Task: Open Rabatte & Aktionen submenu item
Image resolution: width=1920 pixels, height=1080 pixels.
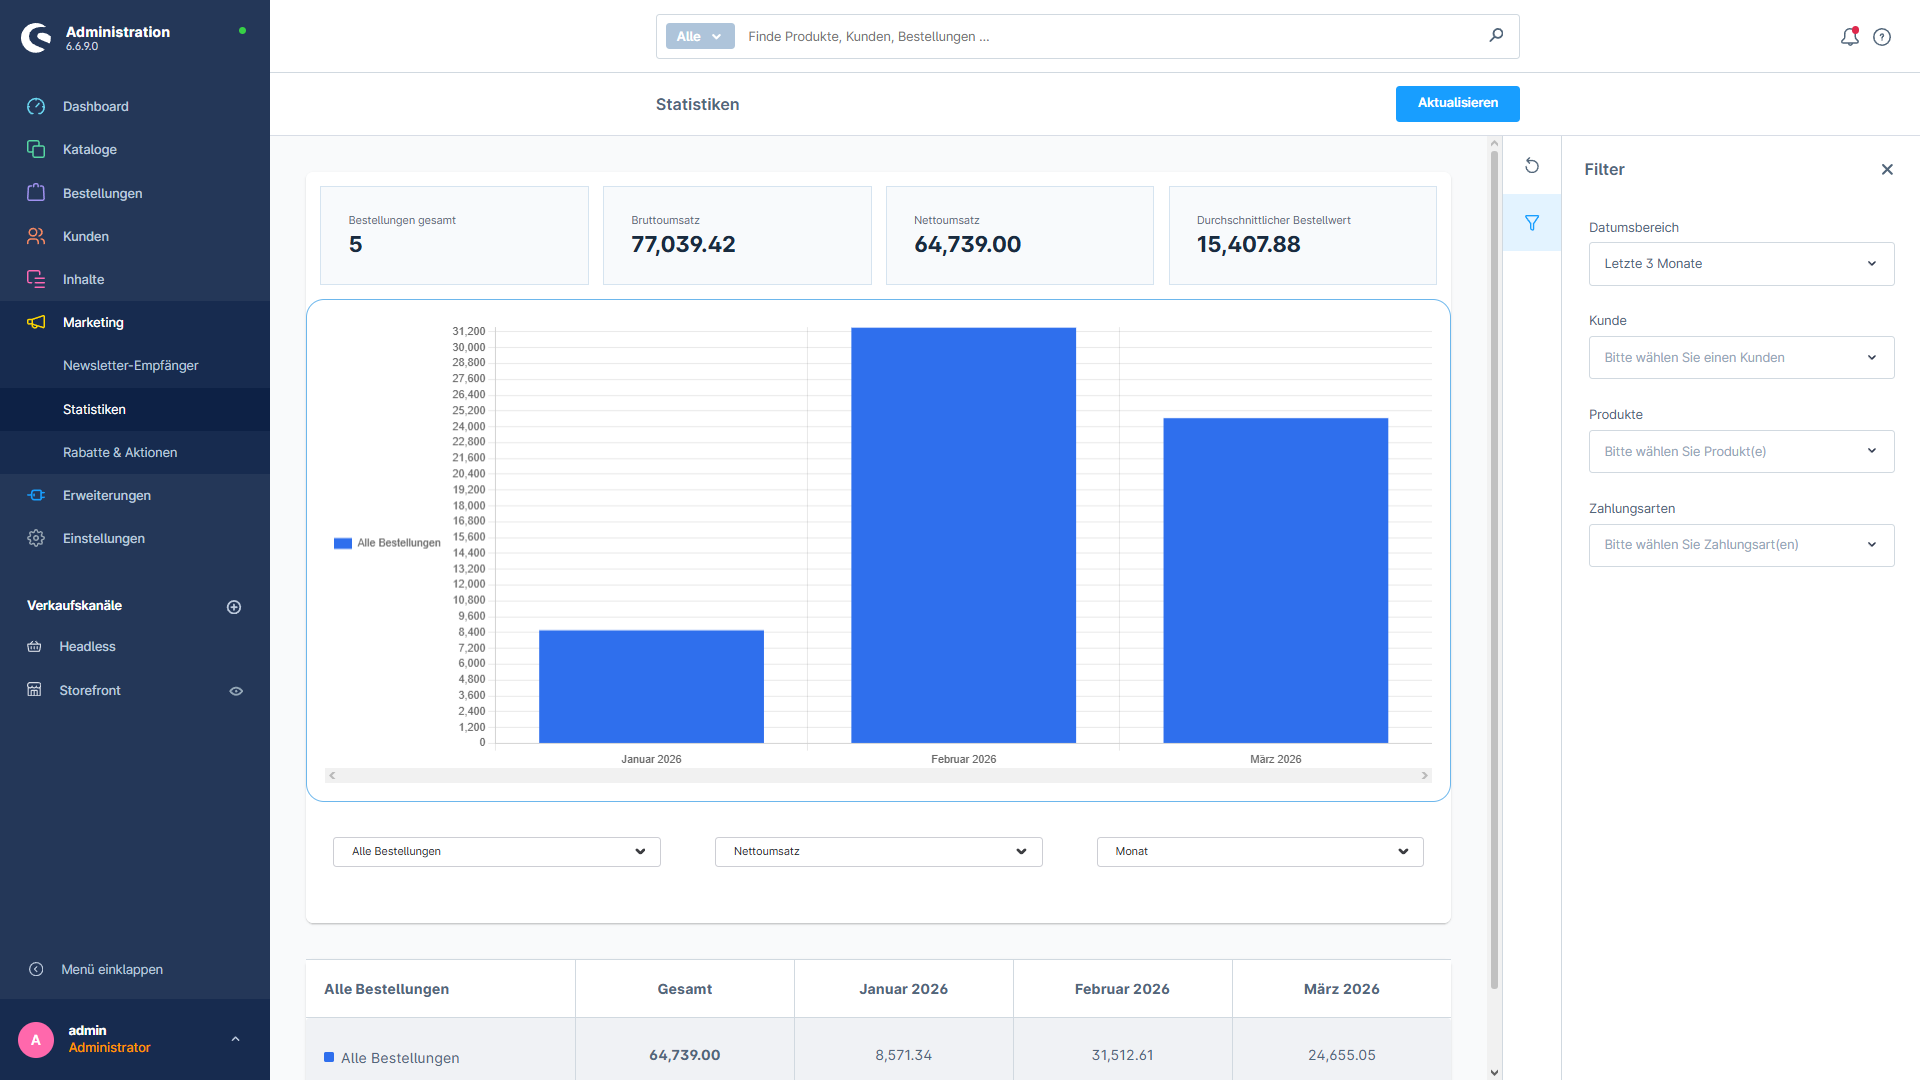Action: coord(120,453)
